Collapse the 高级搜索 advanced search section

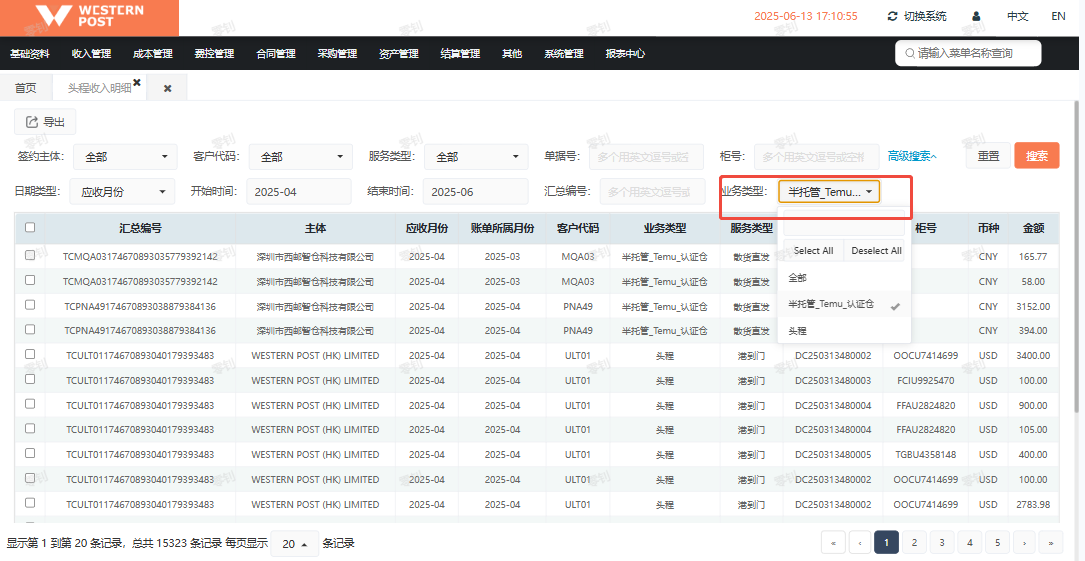[912, 156]
